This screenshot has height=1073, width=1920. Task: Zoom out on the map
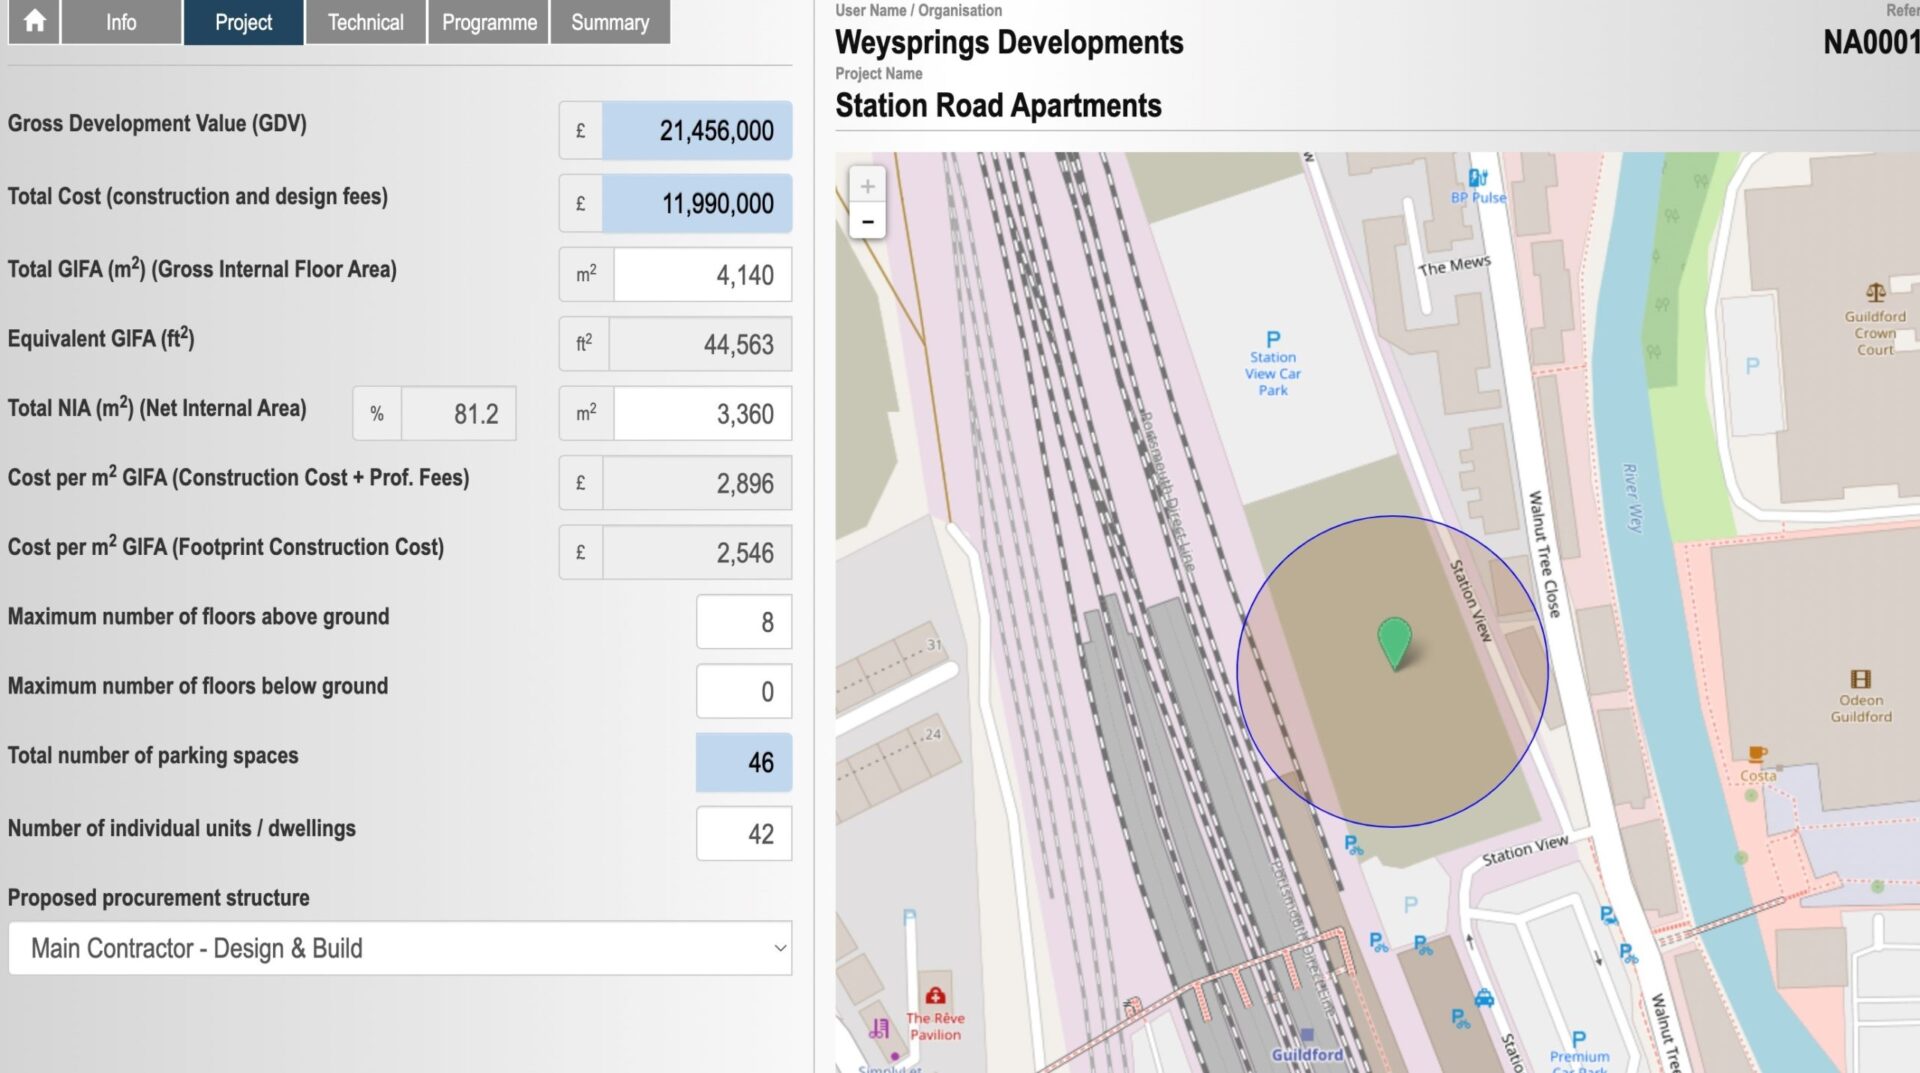867,222
